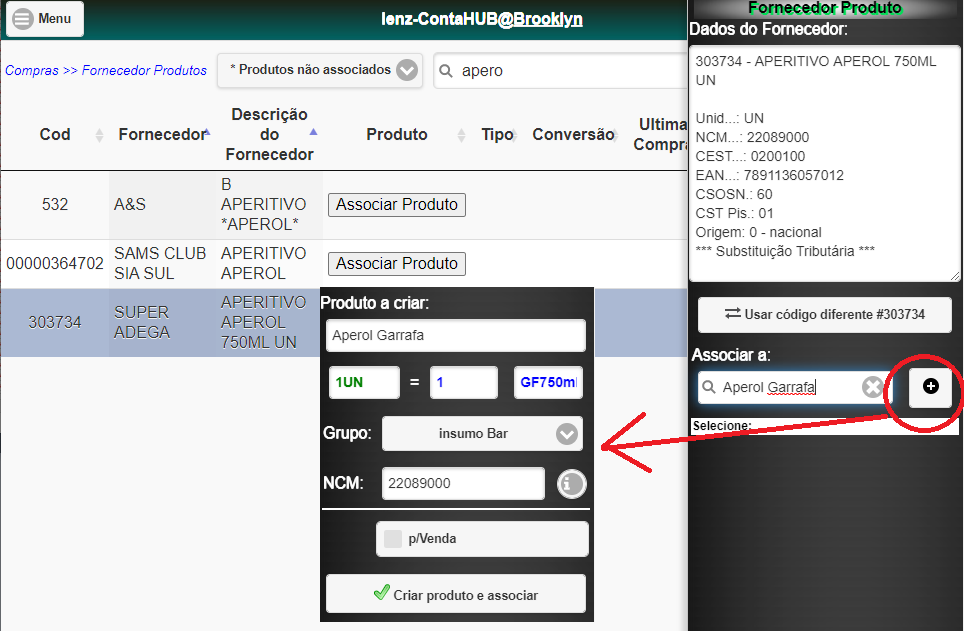The width and height of the screenshot is (964, 631).
Task: Select the SUPER ADEGA row cell
Action: click(x=162, y=322)
